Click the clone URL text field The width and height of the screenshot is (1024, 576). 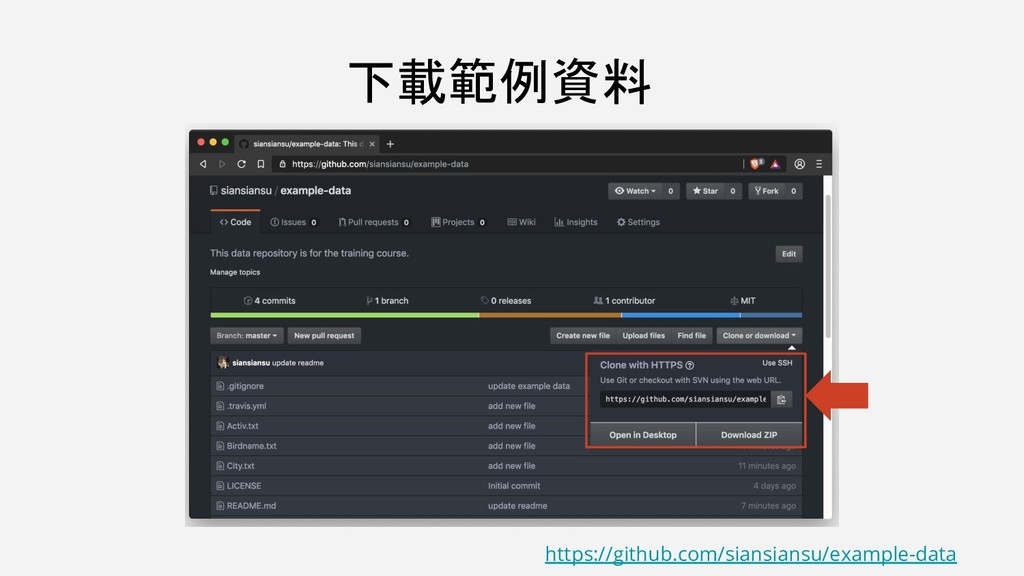(685, 399)
